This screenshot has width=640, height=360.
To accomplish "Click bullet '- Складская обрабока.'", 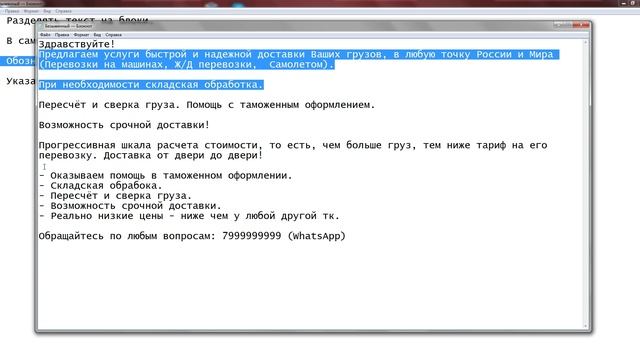I will point(100,186).
